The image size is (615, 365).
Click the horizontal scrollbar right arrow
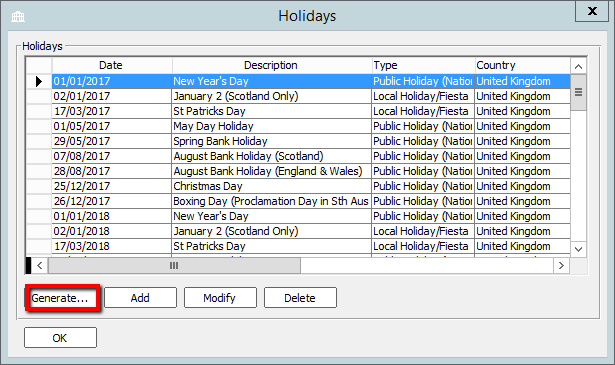(x=561, y=265)
